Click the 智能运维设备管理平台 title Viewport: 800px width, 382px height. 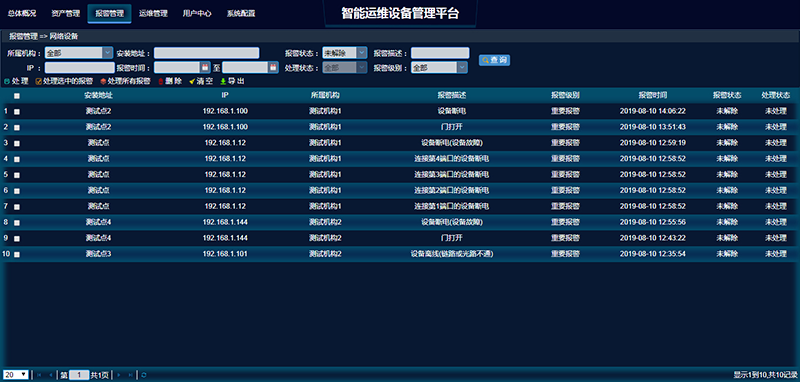[400, 14]
